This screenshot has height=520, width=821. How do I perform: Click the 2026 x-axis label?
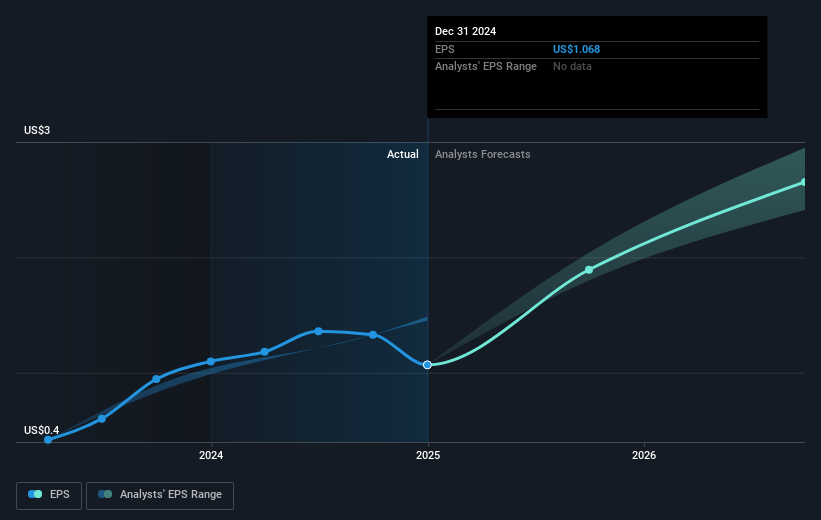click(x=644, y=455)
